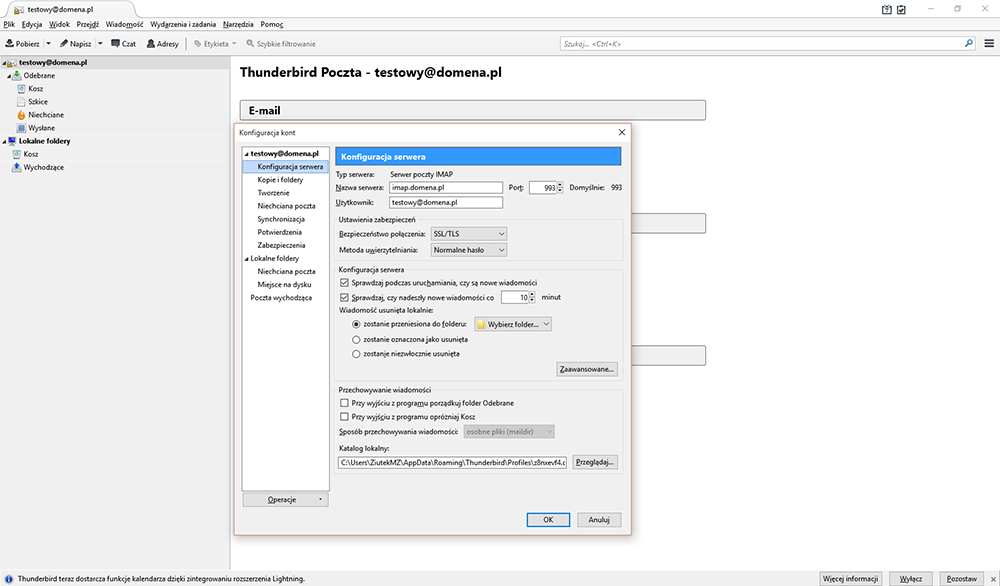Click the disabled maildir storage dropdown
Viewport: 1000px width, 586px height.
509,432
